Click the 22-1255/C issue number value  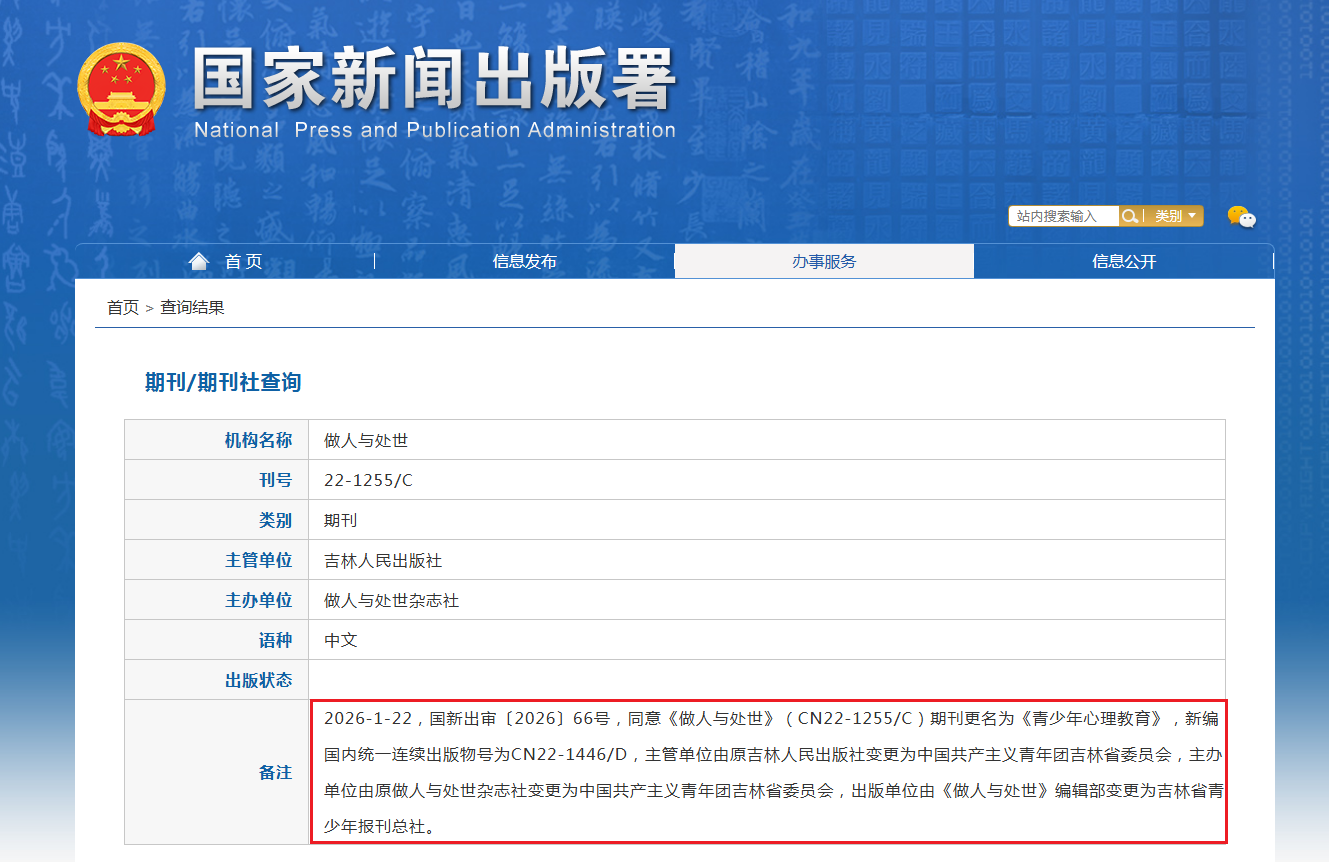[368, 480]
